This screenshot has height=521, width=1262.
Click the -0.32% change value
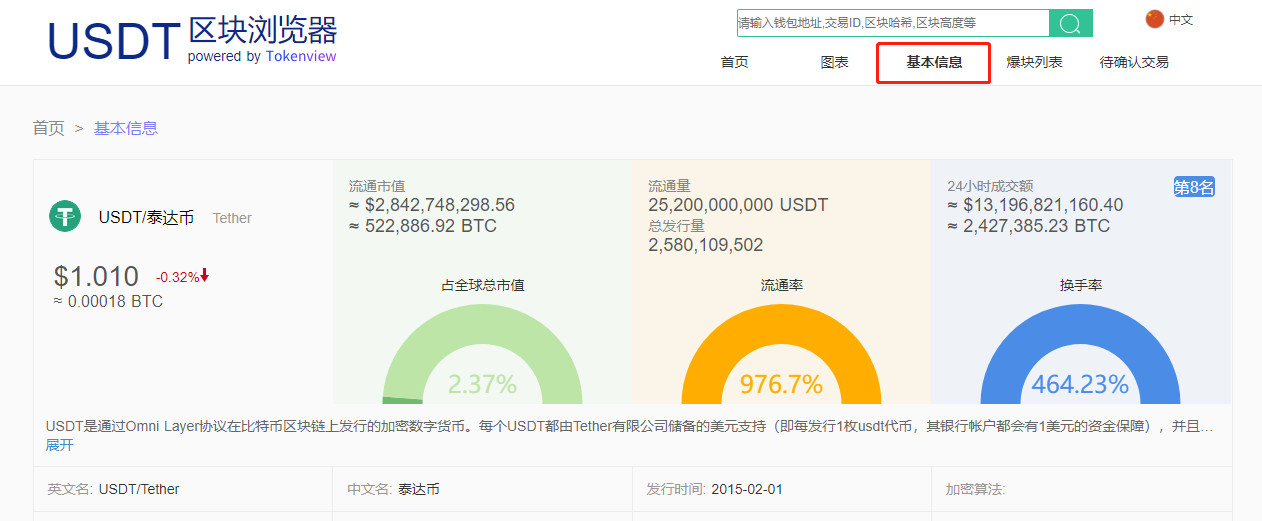point(177,277)
